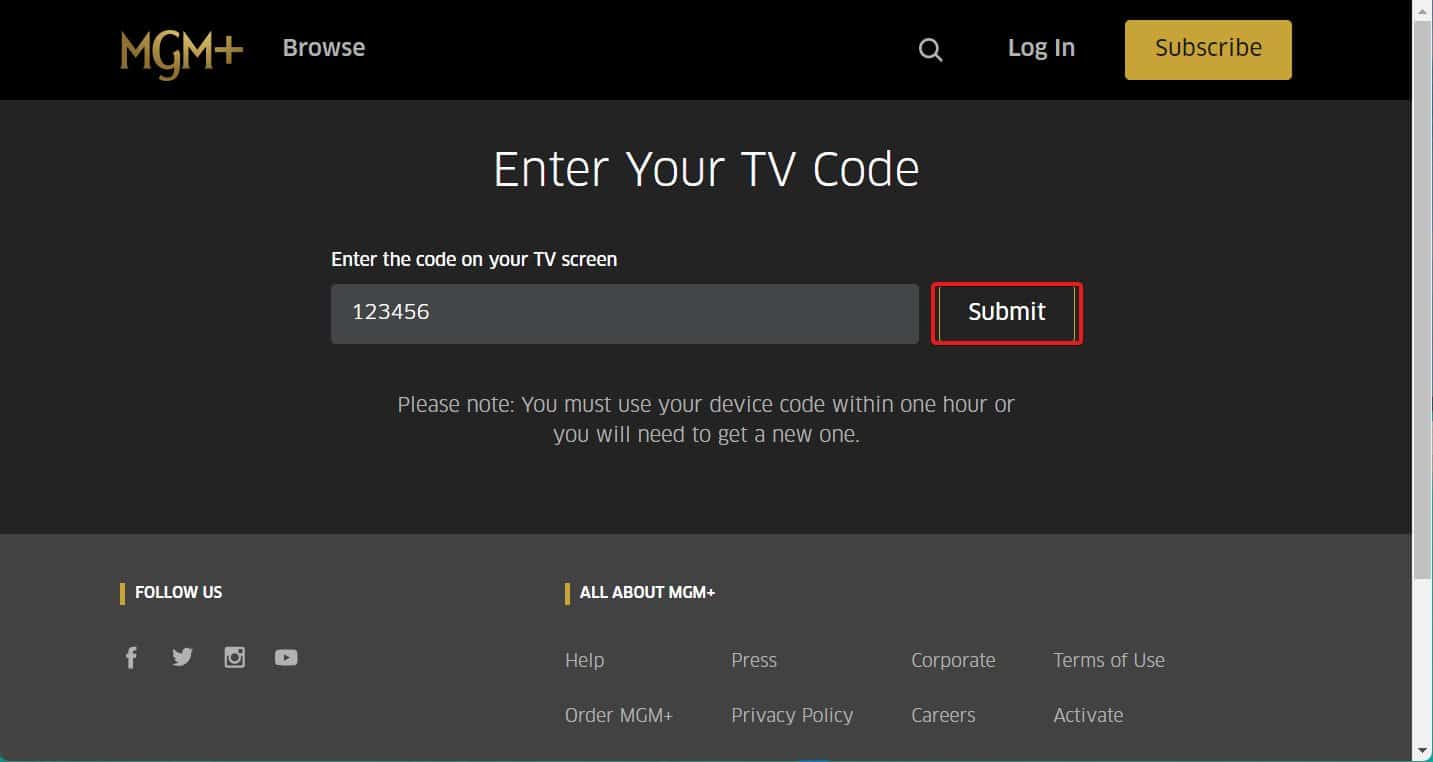View the Terms of Use
Viewport: 1433px width, 762px height.
1109,660
